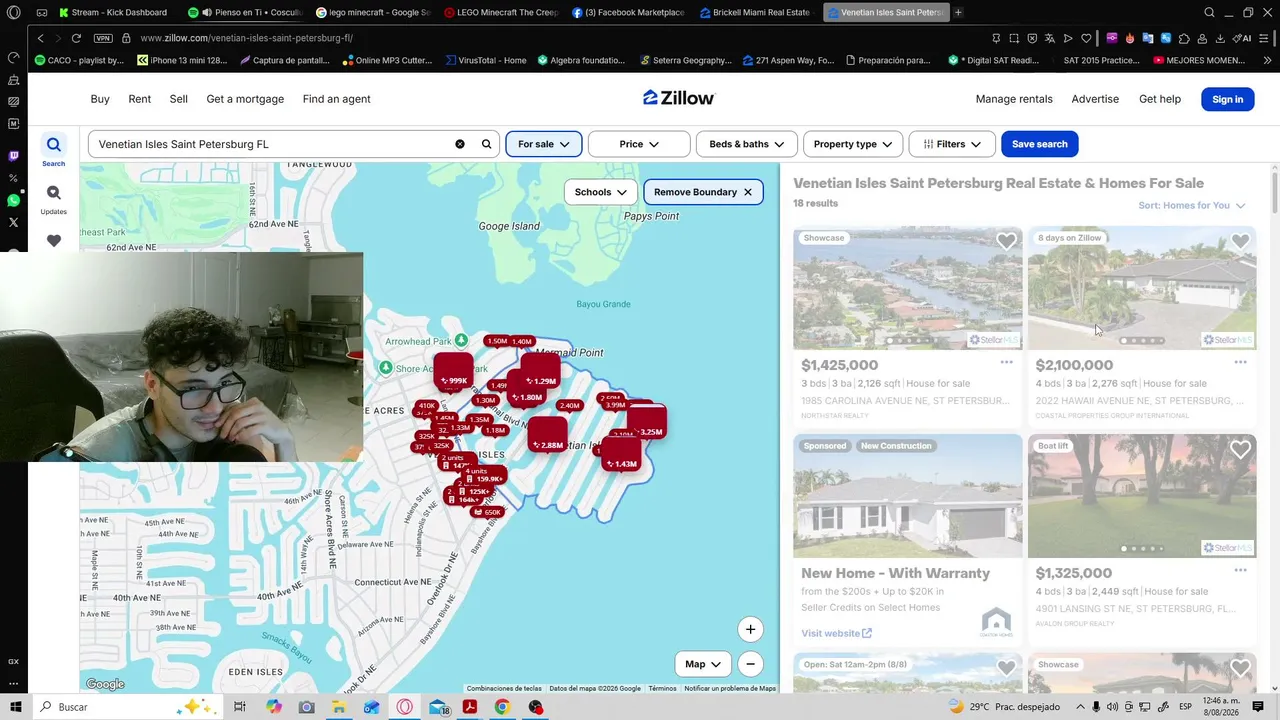This screenshot has width=1280, height=720.
Task: Open Google Chrome from the taskbar
Action: coord(502,707)
